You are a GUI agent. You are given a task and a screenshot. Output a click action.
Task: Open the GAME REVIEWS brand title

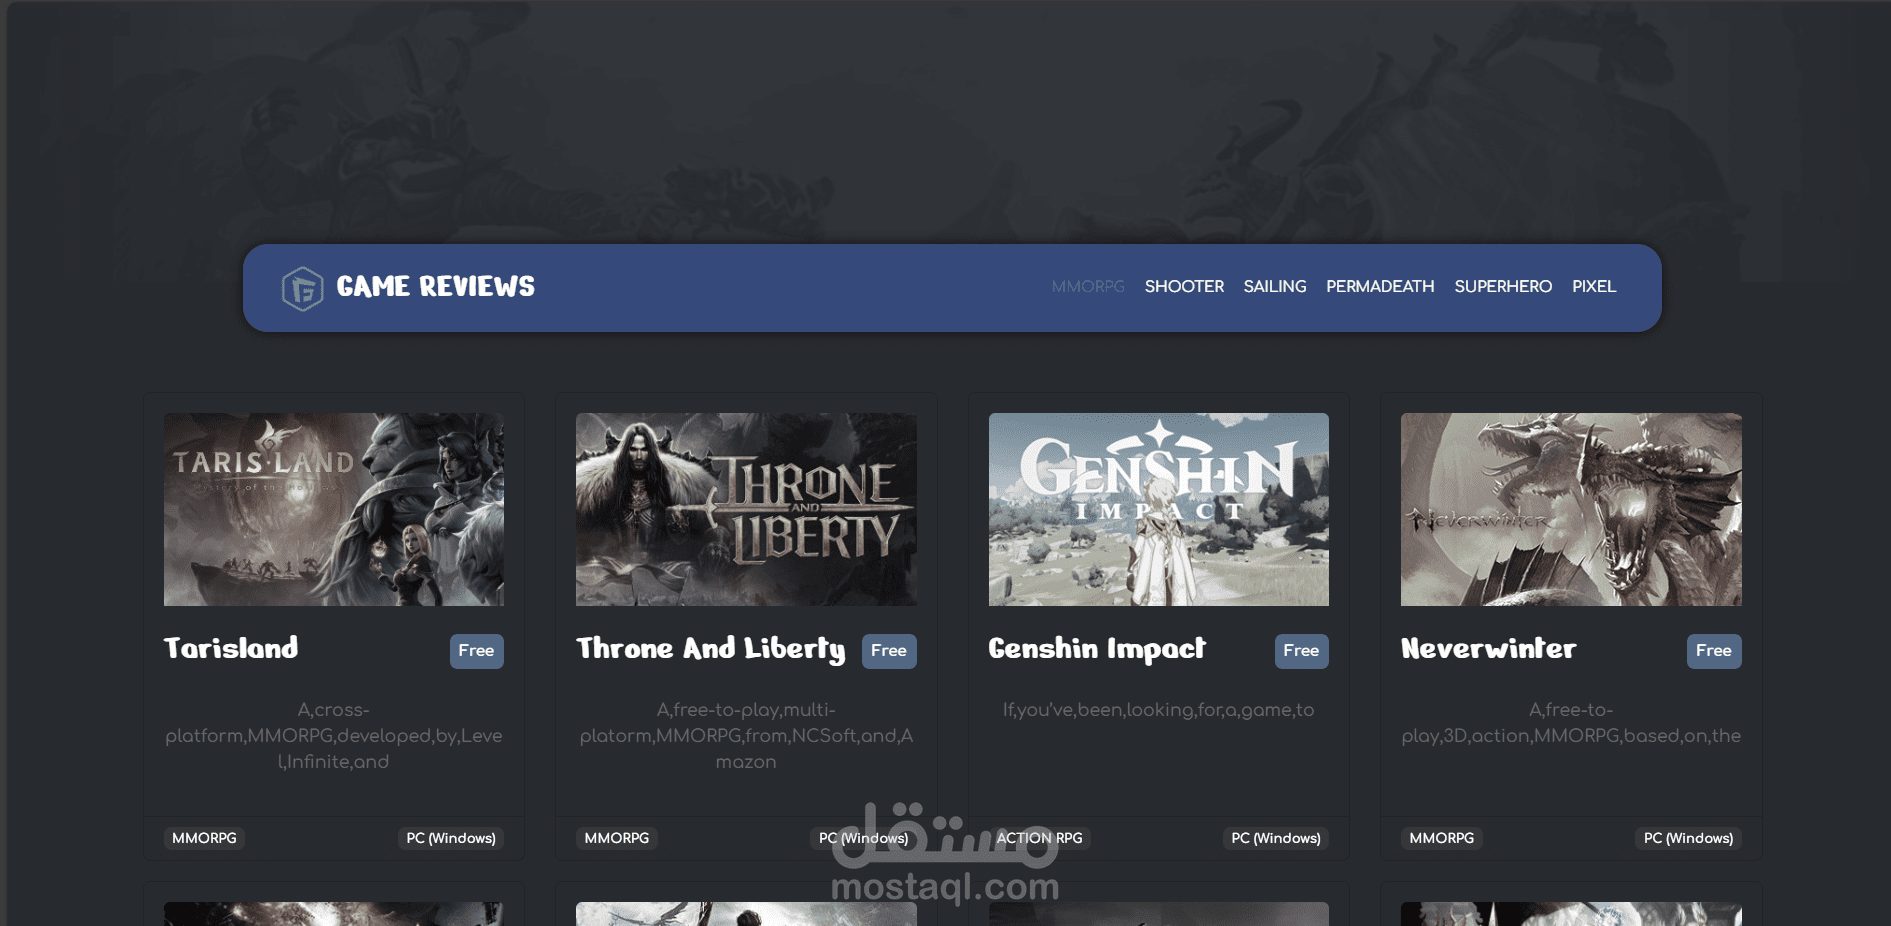[x=436, y=287]
